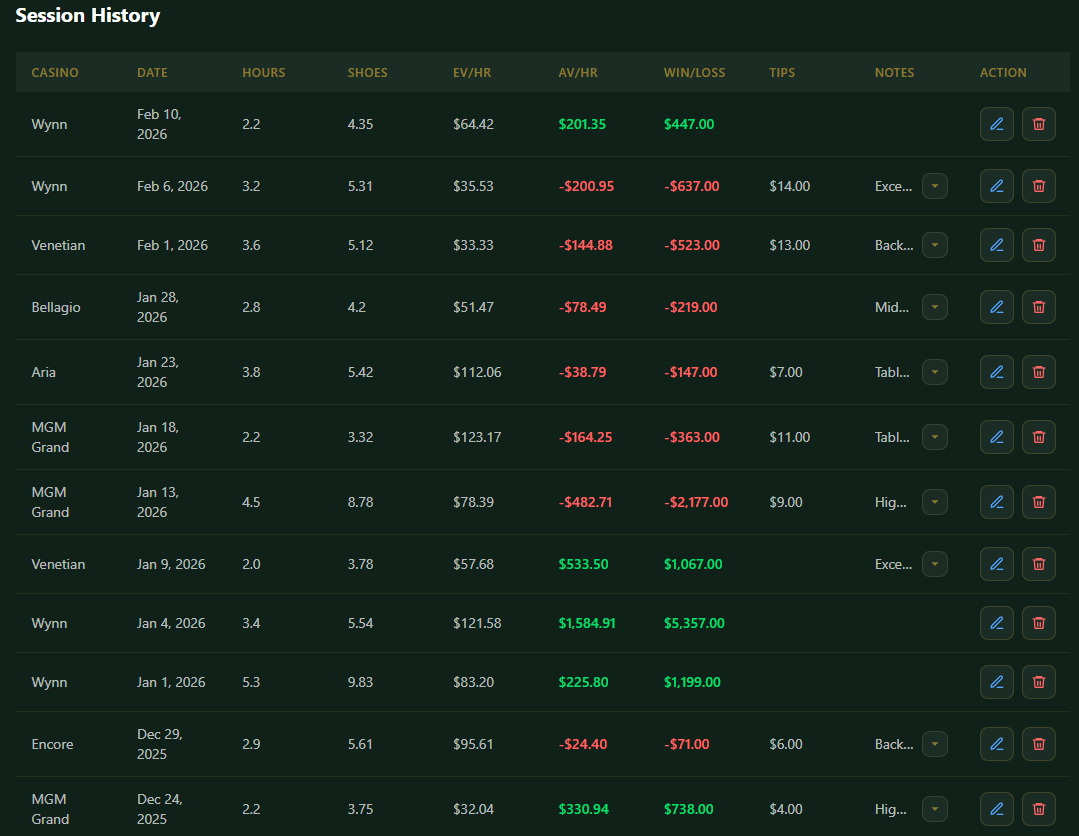This screenshot has width=1079, height=836.
Task: Edit the Encore Dec 29 session
Action: click(x=996, y=744)
